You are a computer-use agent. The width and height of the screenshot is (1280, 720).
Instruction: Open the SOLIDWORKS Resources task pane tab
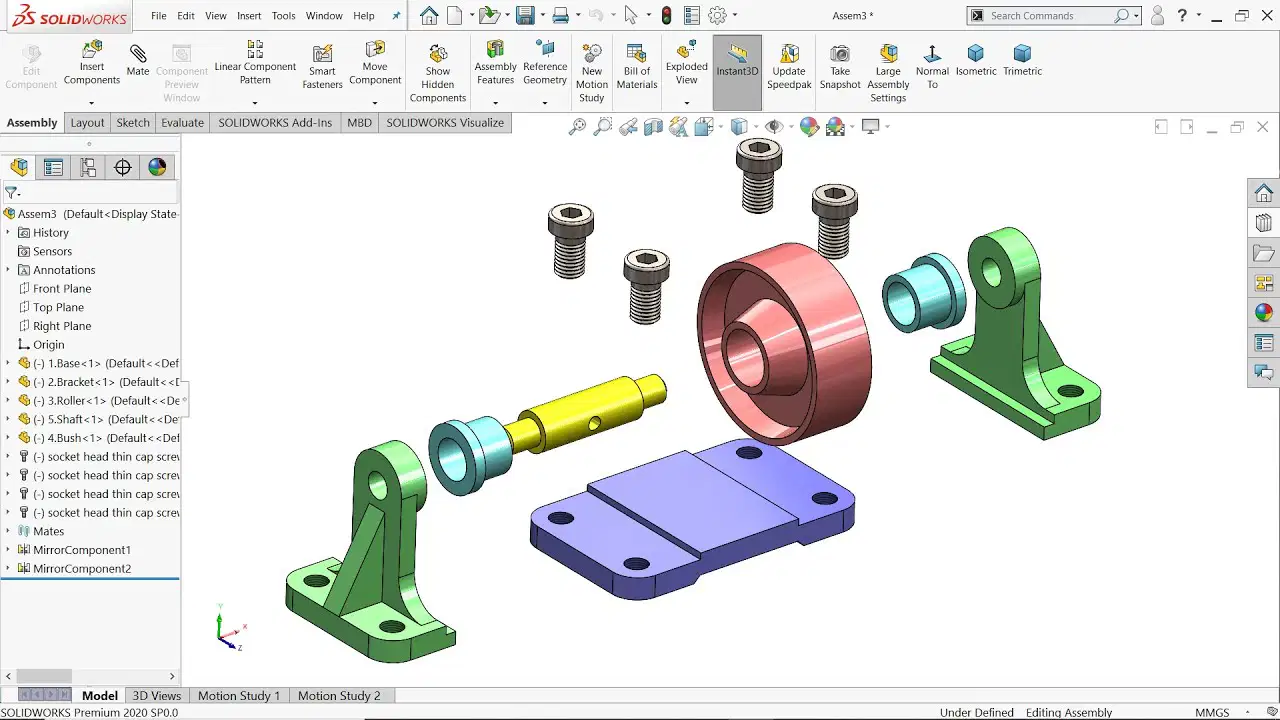point(1264,193)
